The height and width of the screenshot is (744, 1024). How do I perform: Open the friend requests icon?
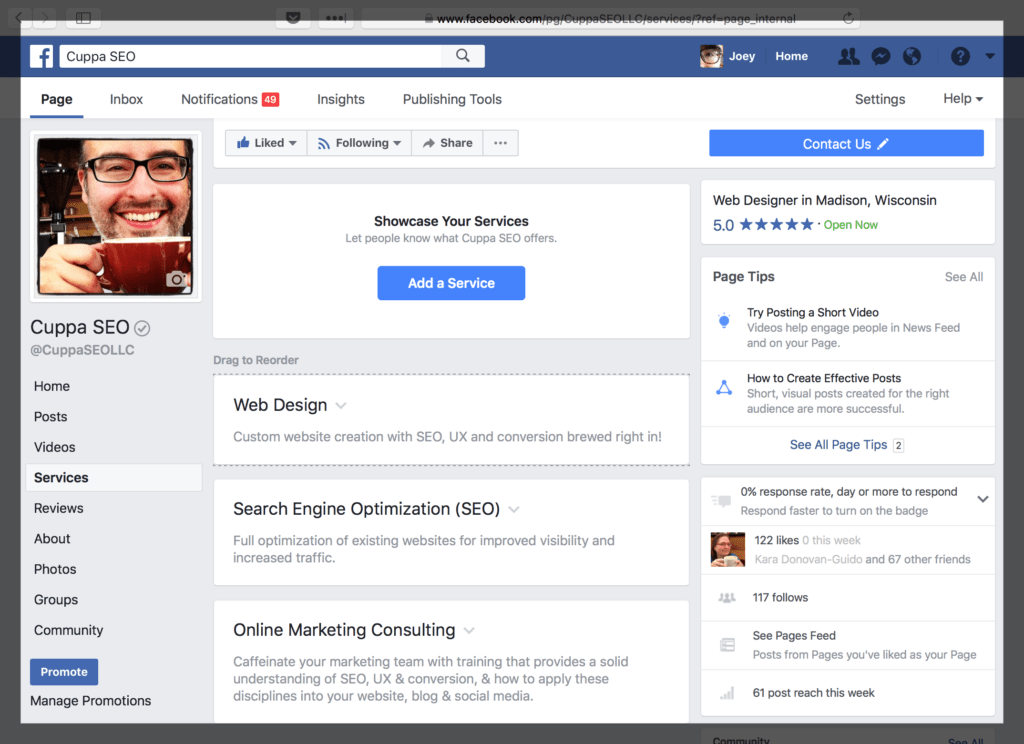click(x=848, y=57)
